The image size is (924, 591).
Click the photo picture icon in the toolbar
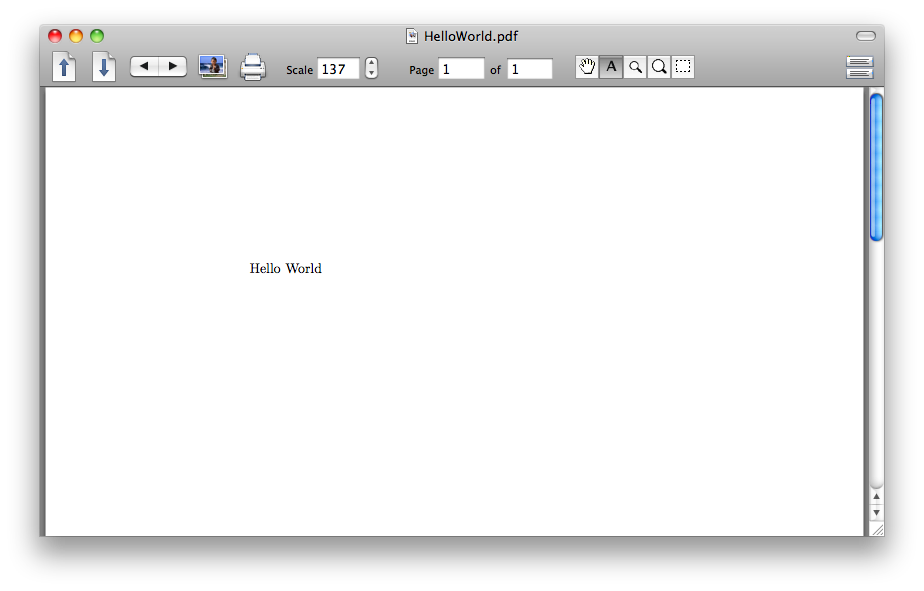click(x=213, y=67)
